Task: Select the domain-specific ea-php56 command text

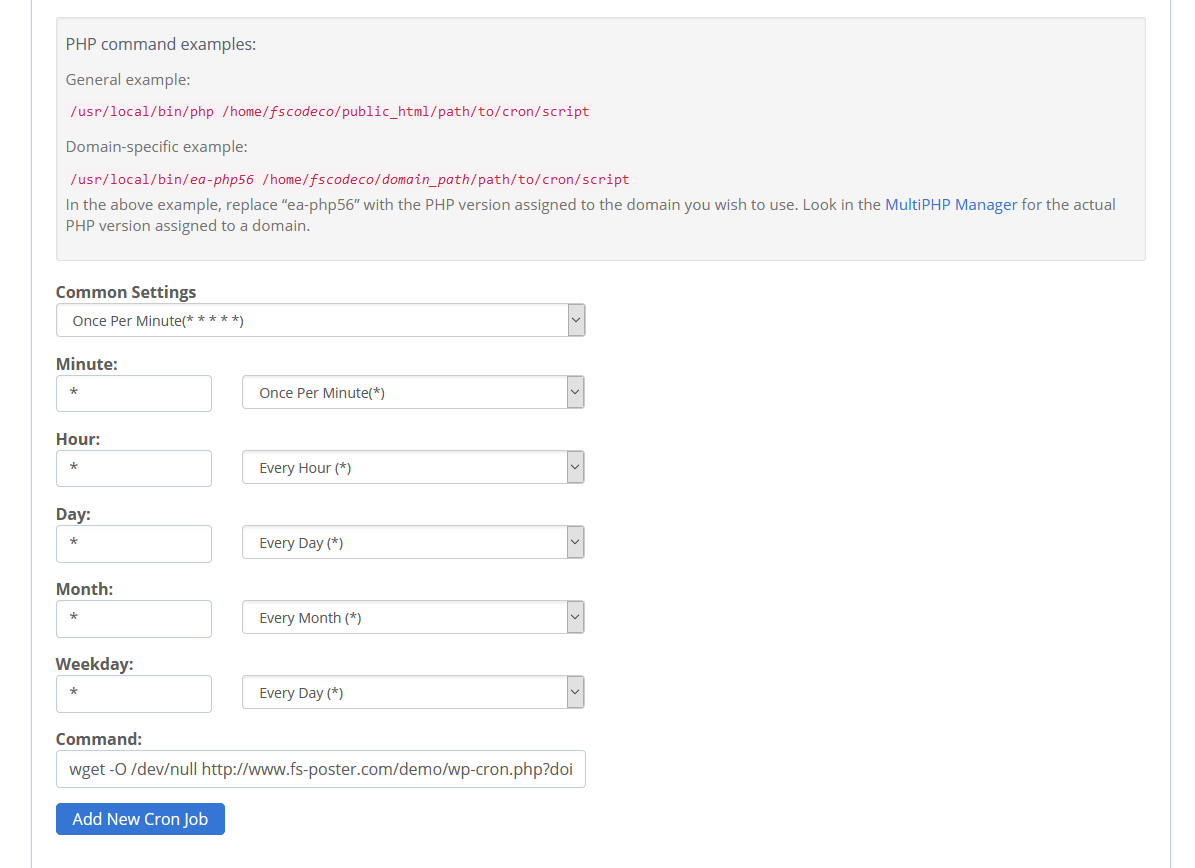Action: 349,179
